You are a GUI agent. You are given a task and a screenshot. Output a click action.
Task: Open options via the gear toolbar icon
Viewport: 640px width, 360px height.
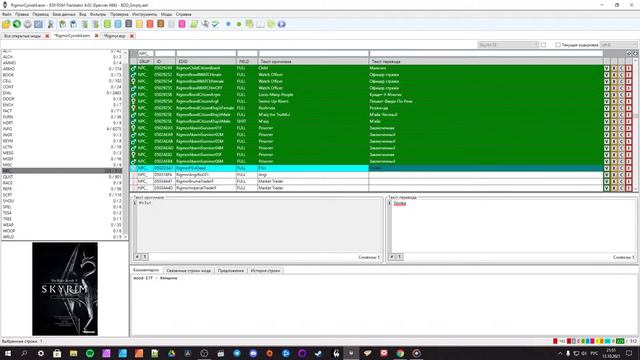[27, 24]
